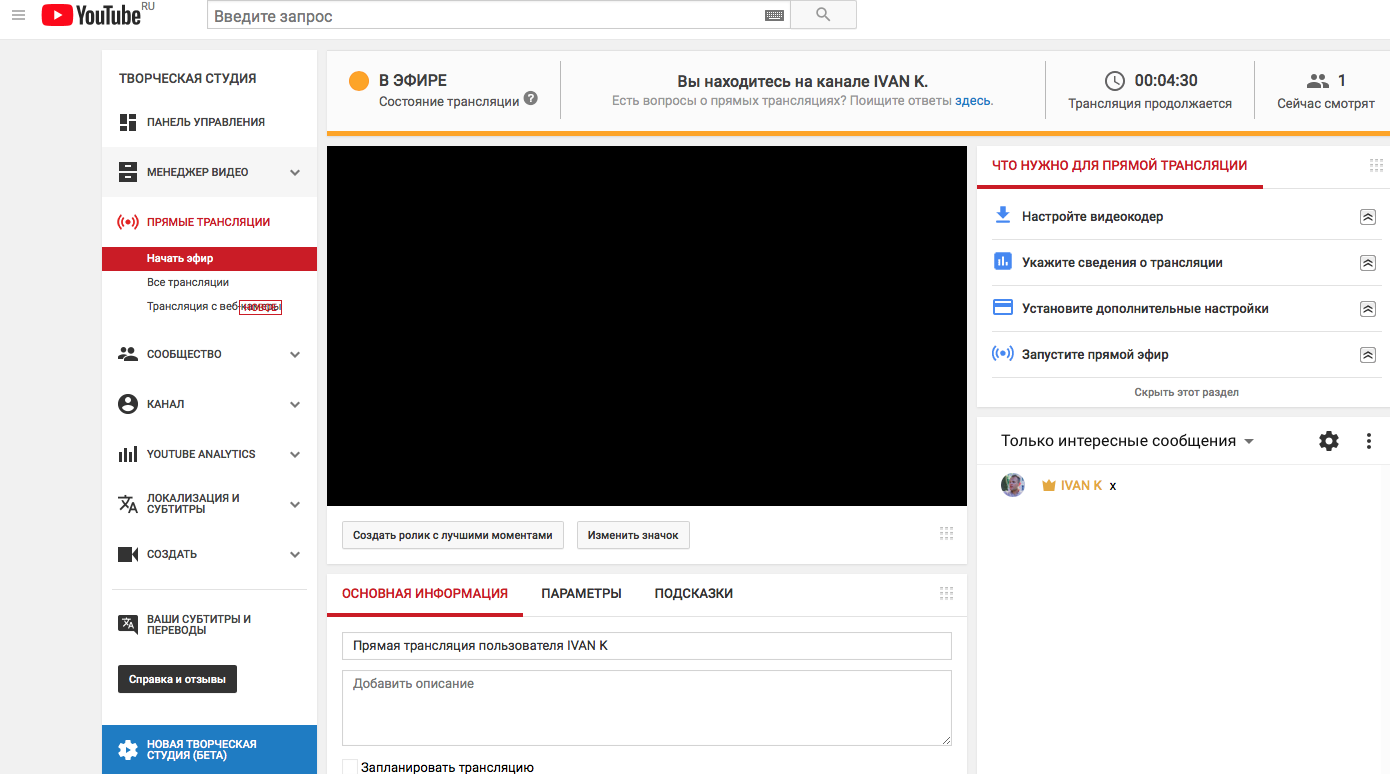This screenshot has width=1390, height=774.
Task: Click the Изменить значок button
Action: 633,535
